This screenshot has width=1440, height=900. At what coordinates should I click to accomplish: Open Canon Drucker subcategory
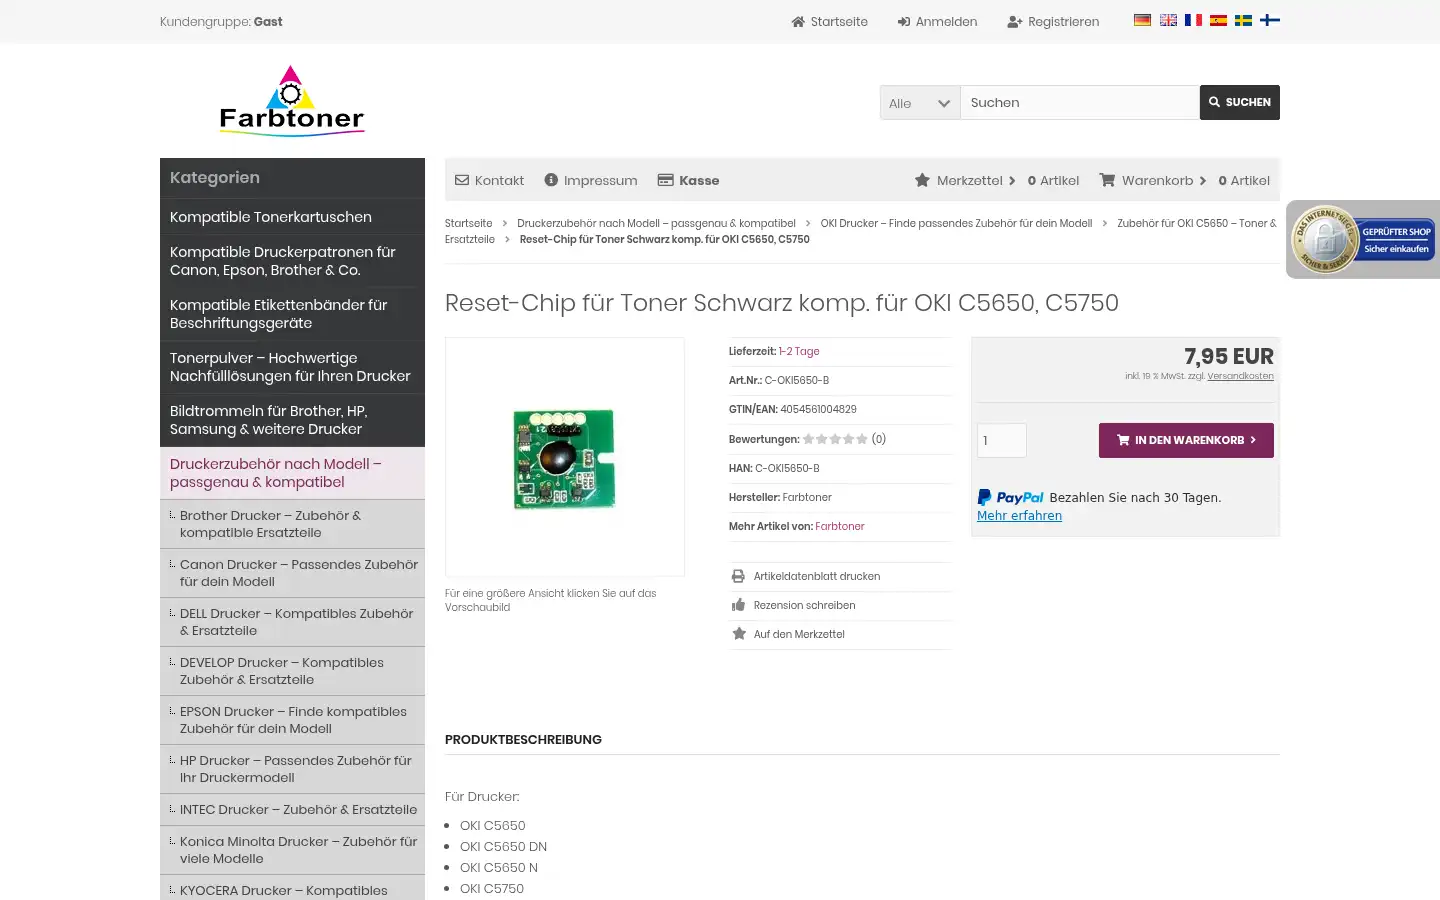(x=292, y=573)
